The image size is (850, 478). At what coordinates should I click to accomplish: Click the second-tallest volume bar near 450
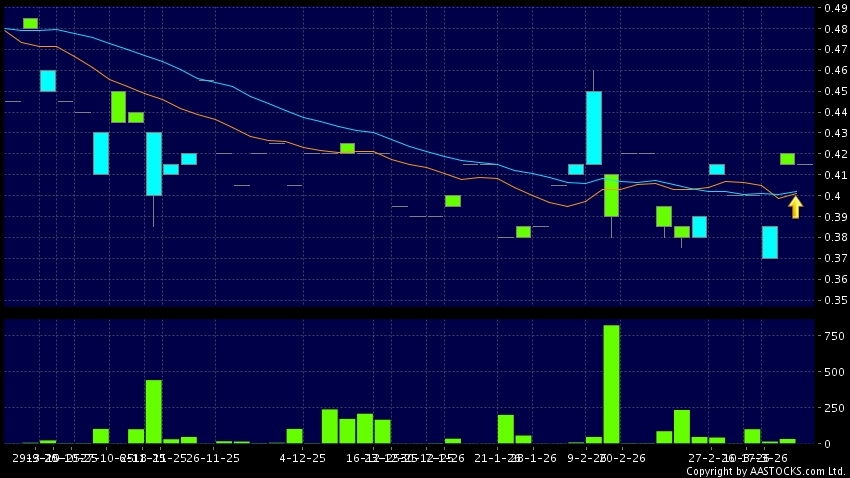pos(153,411)
